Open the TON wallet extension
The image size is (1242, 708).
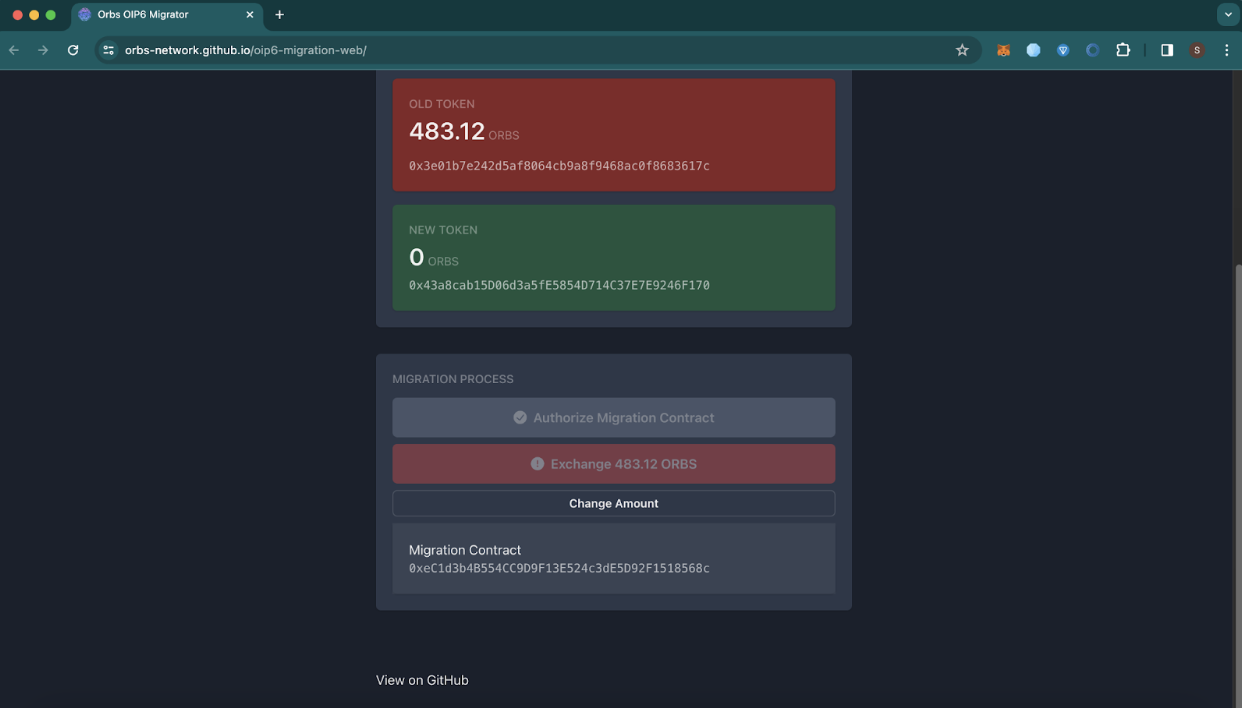(1062, 50)
